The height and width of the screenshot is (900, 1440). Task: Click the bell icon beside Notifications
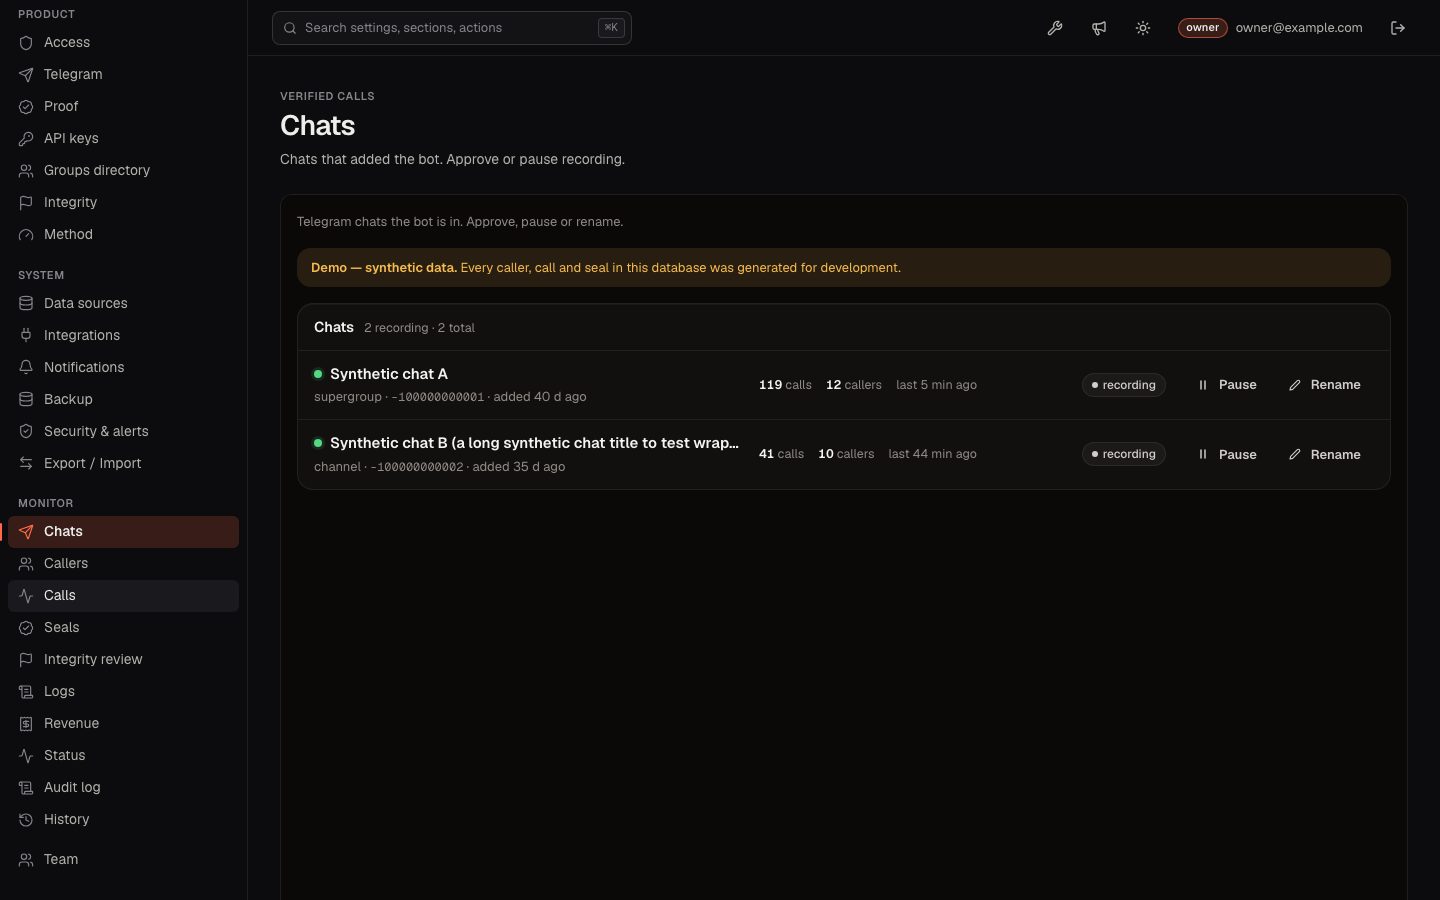(x=26, y=368)
